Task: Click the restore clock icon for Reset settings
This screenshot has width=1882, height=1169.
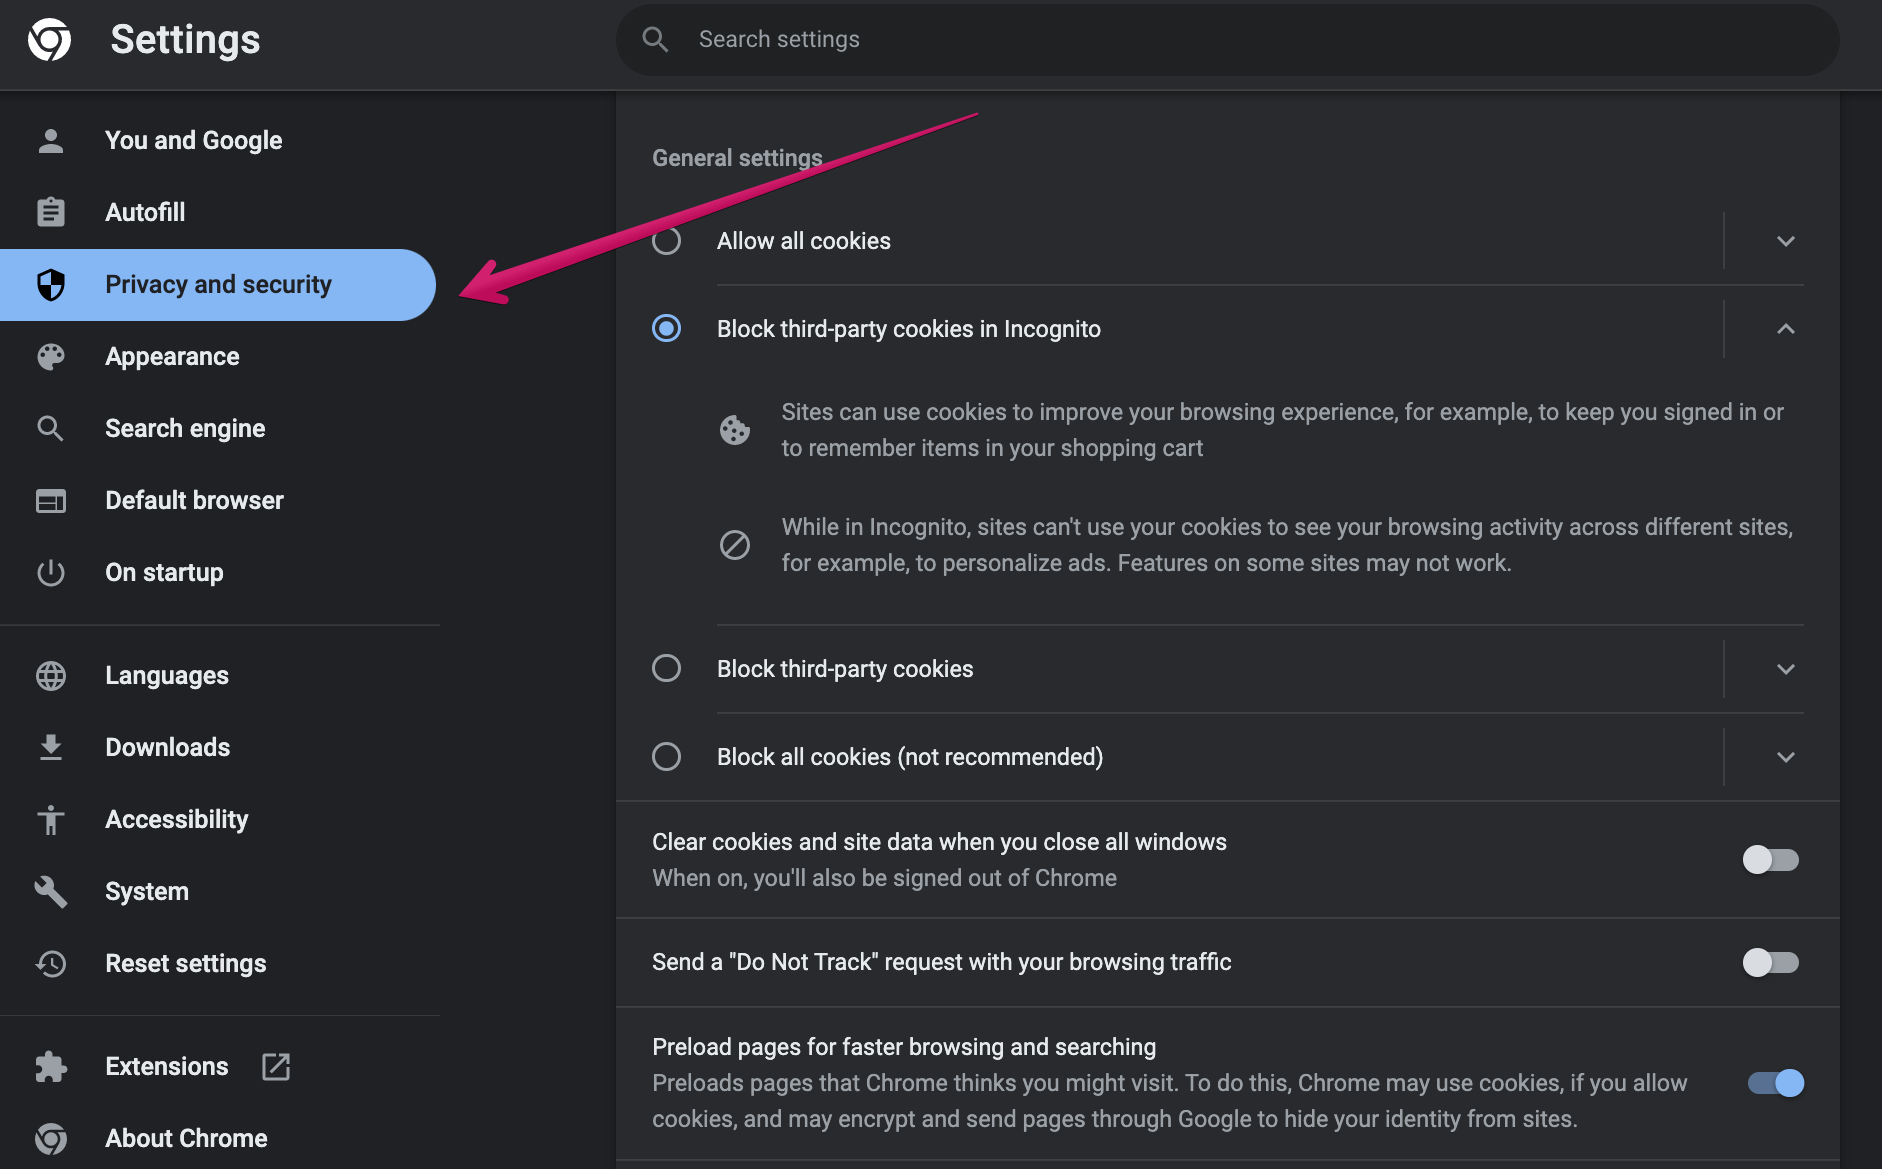Action: tap(50, 963)
